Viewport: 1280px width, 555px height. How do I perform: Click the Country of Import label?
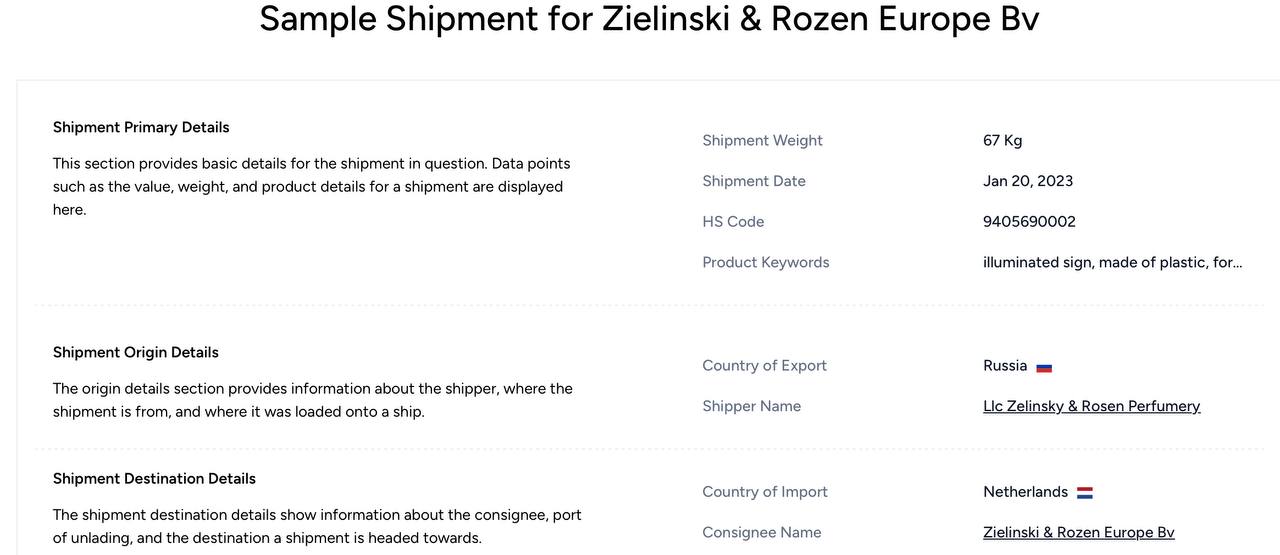coord(765,492)
